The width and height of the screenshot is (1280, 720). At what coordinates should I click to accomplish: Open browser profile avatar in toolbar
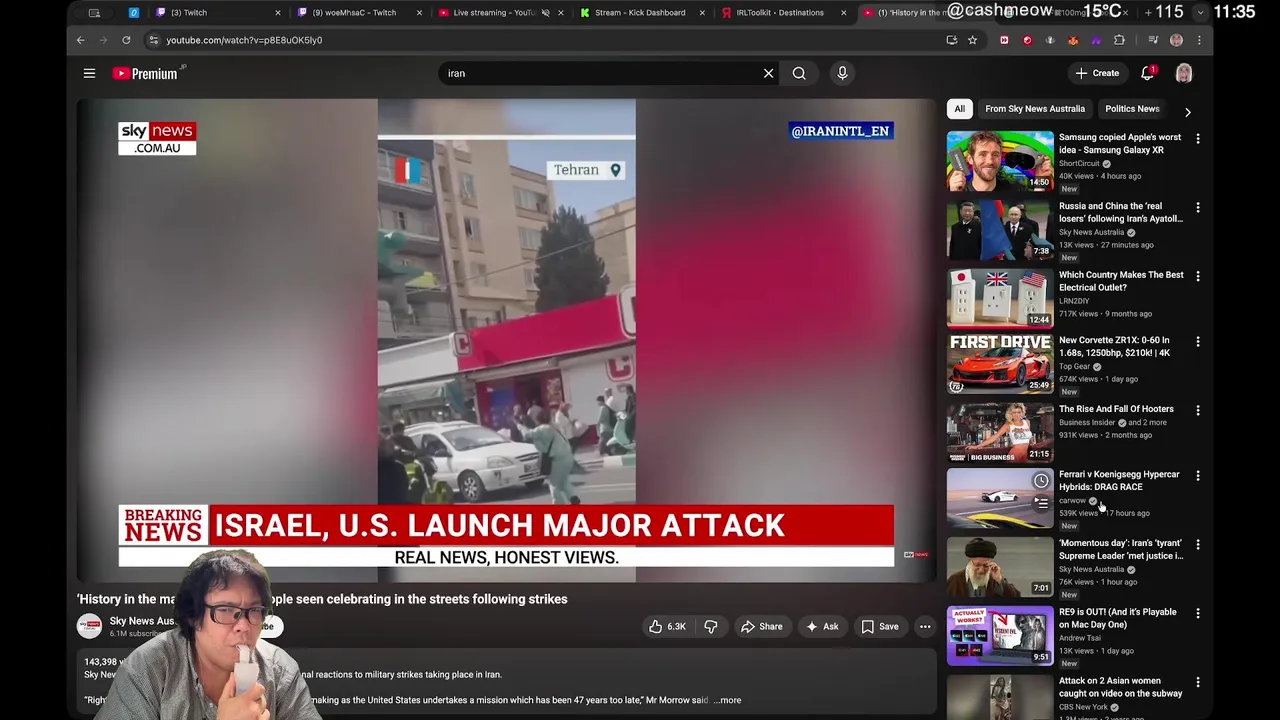coord(1176,40)
